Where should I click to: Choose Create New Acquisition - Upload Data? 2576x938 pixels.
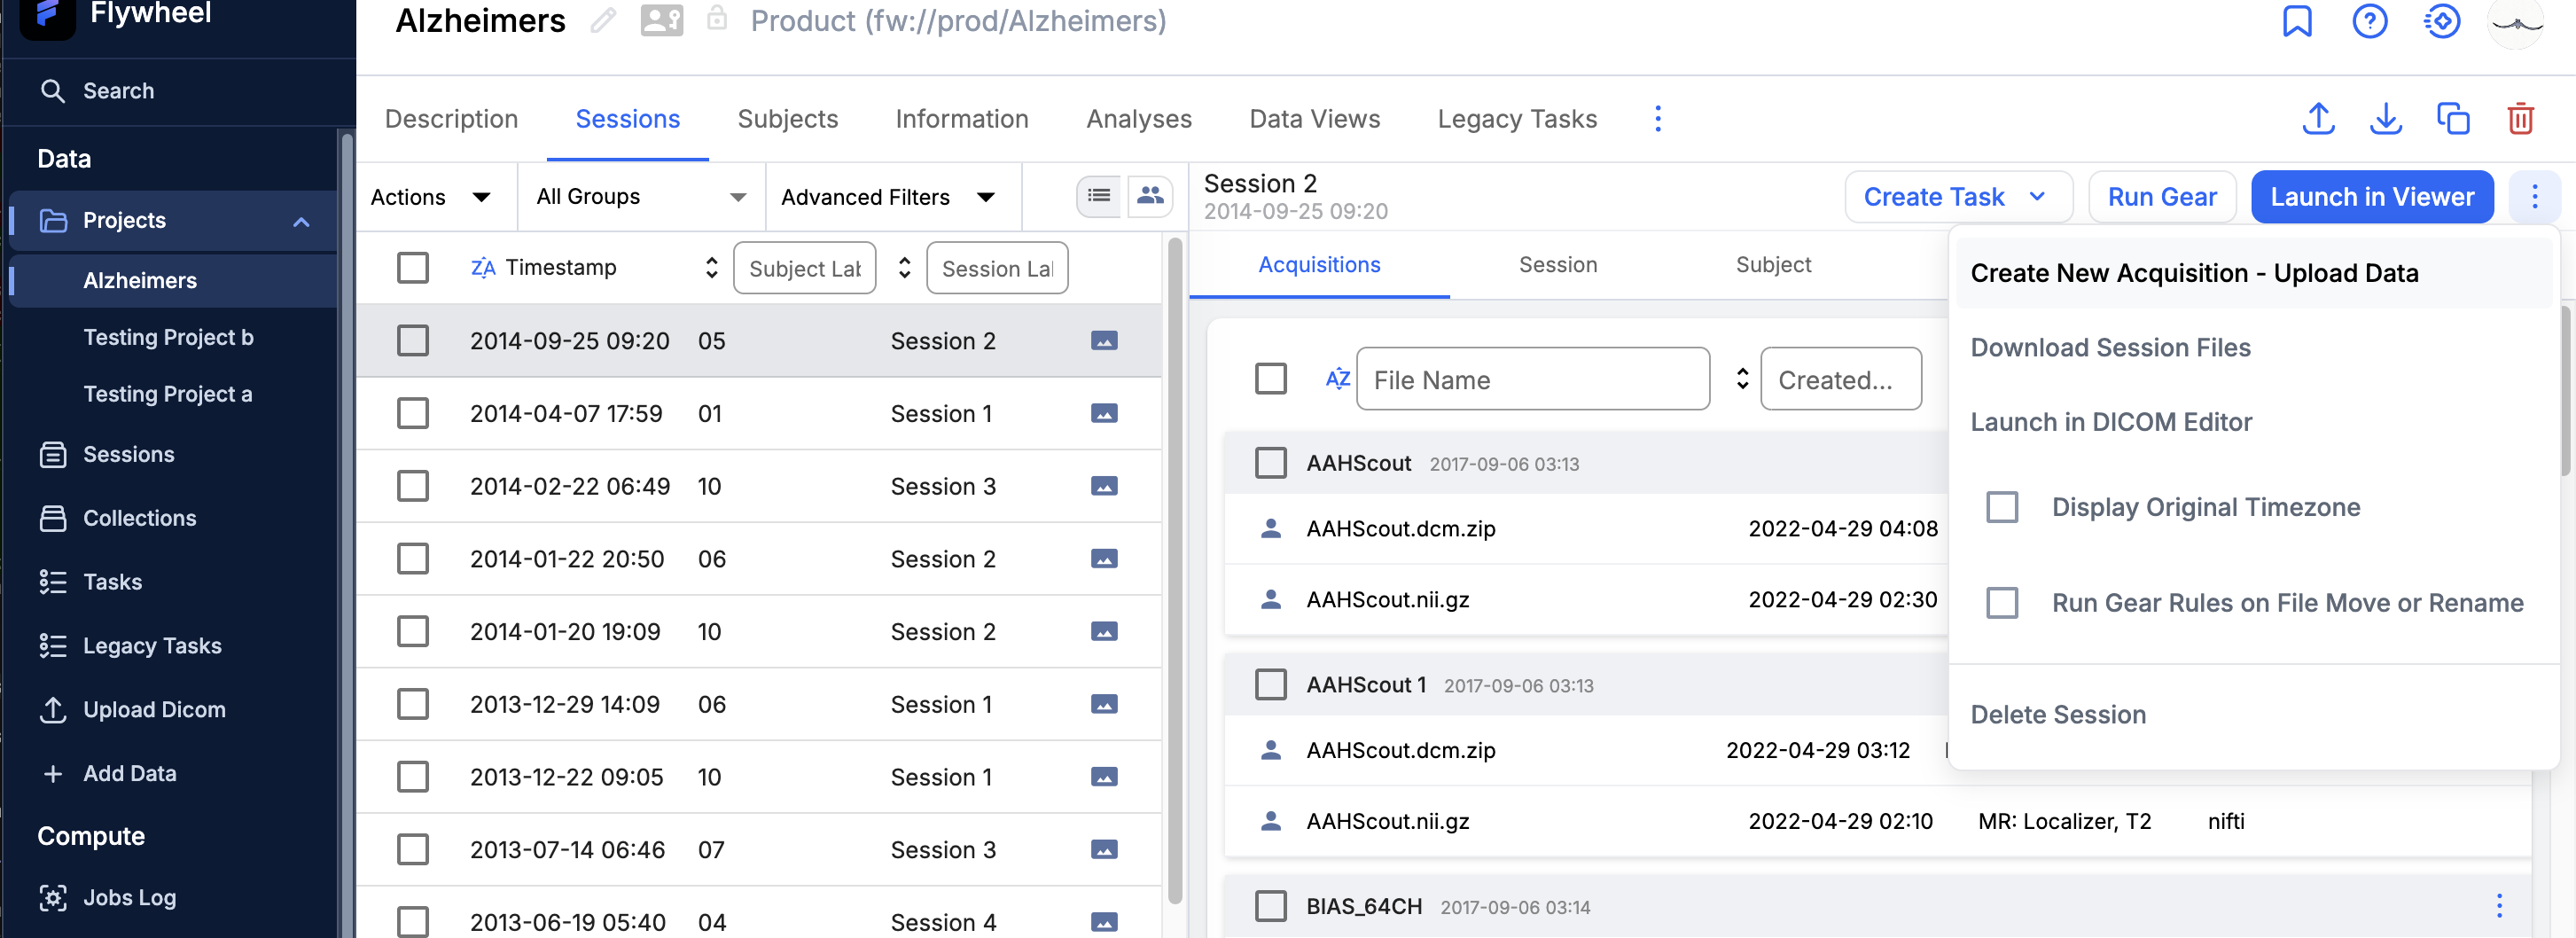point(2194,273)
